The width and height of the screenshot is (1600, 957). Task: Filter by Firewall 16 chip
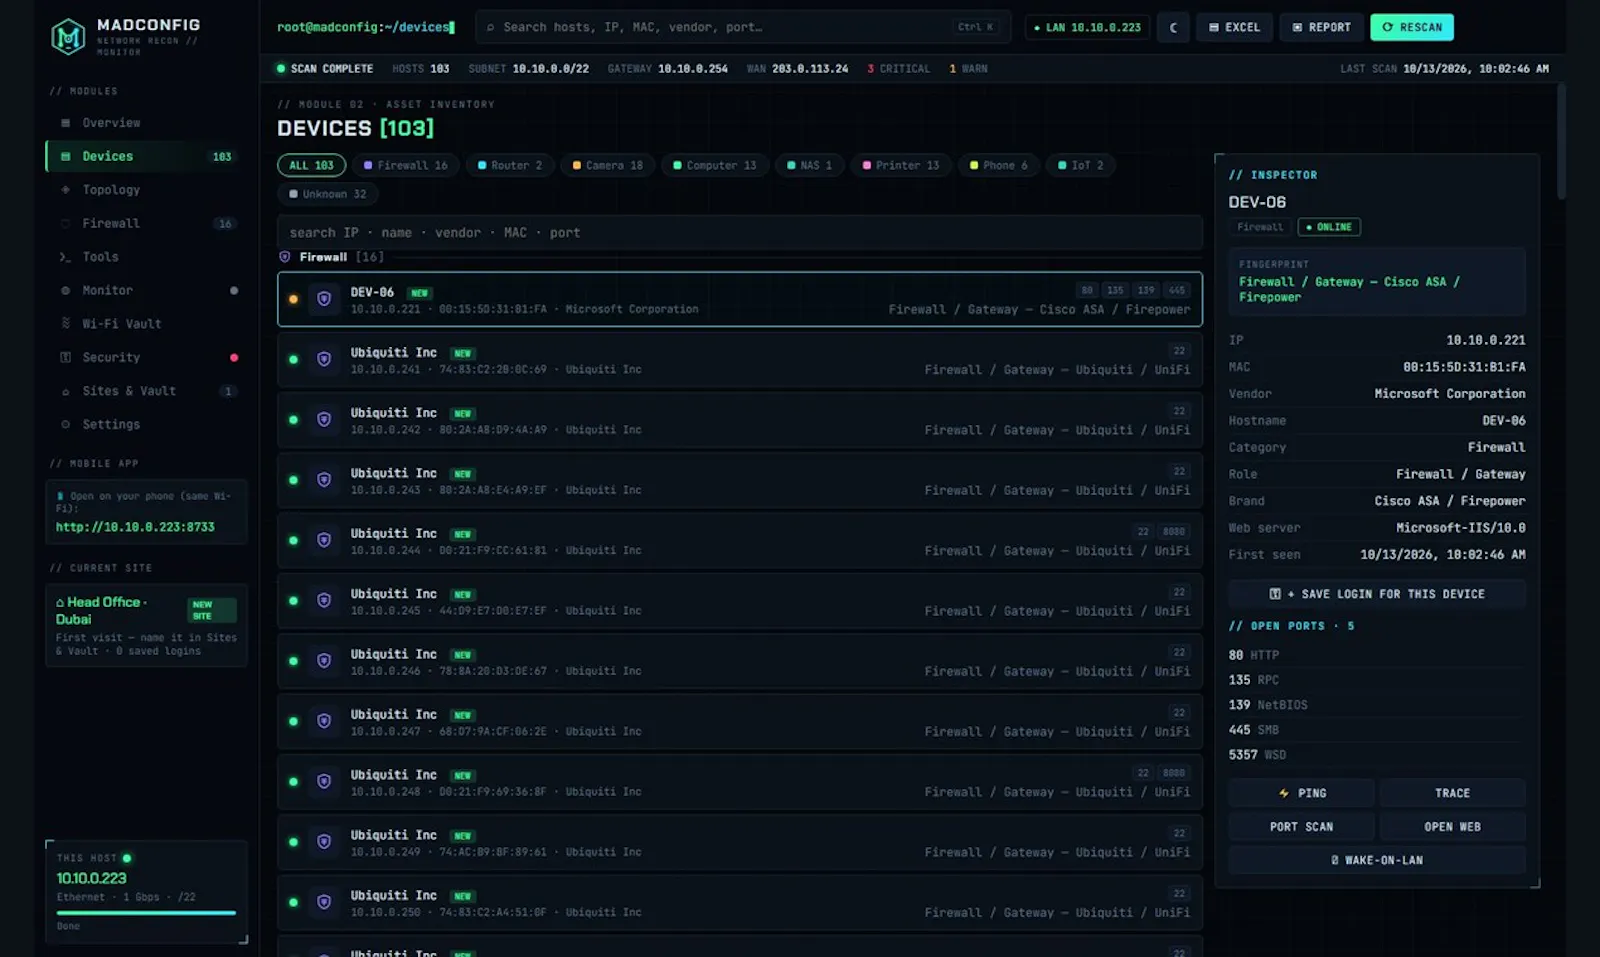point(406,166)
